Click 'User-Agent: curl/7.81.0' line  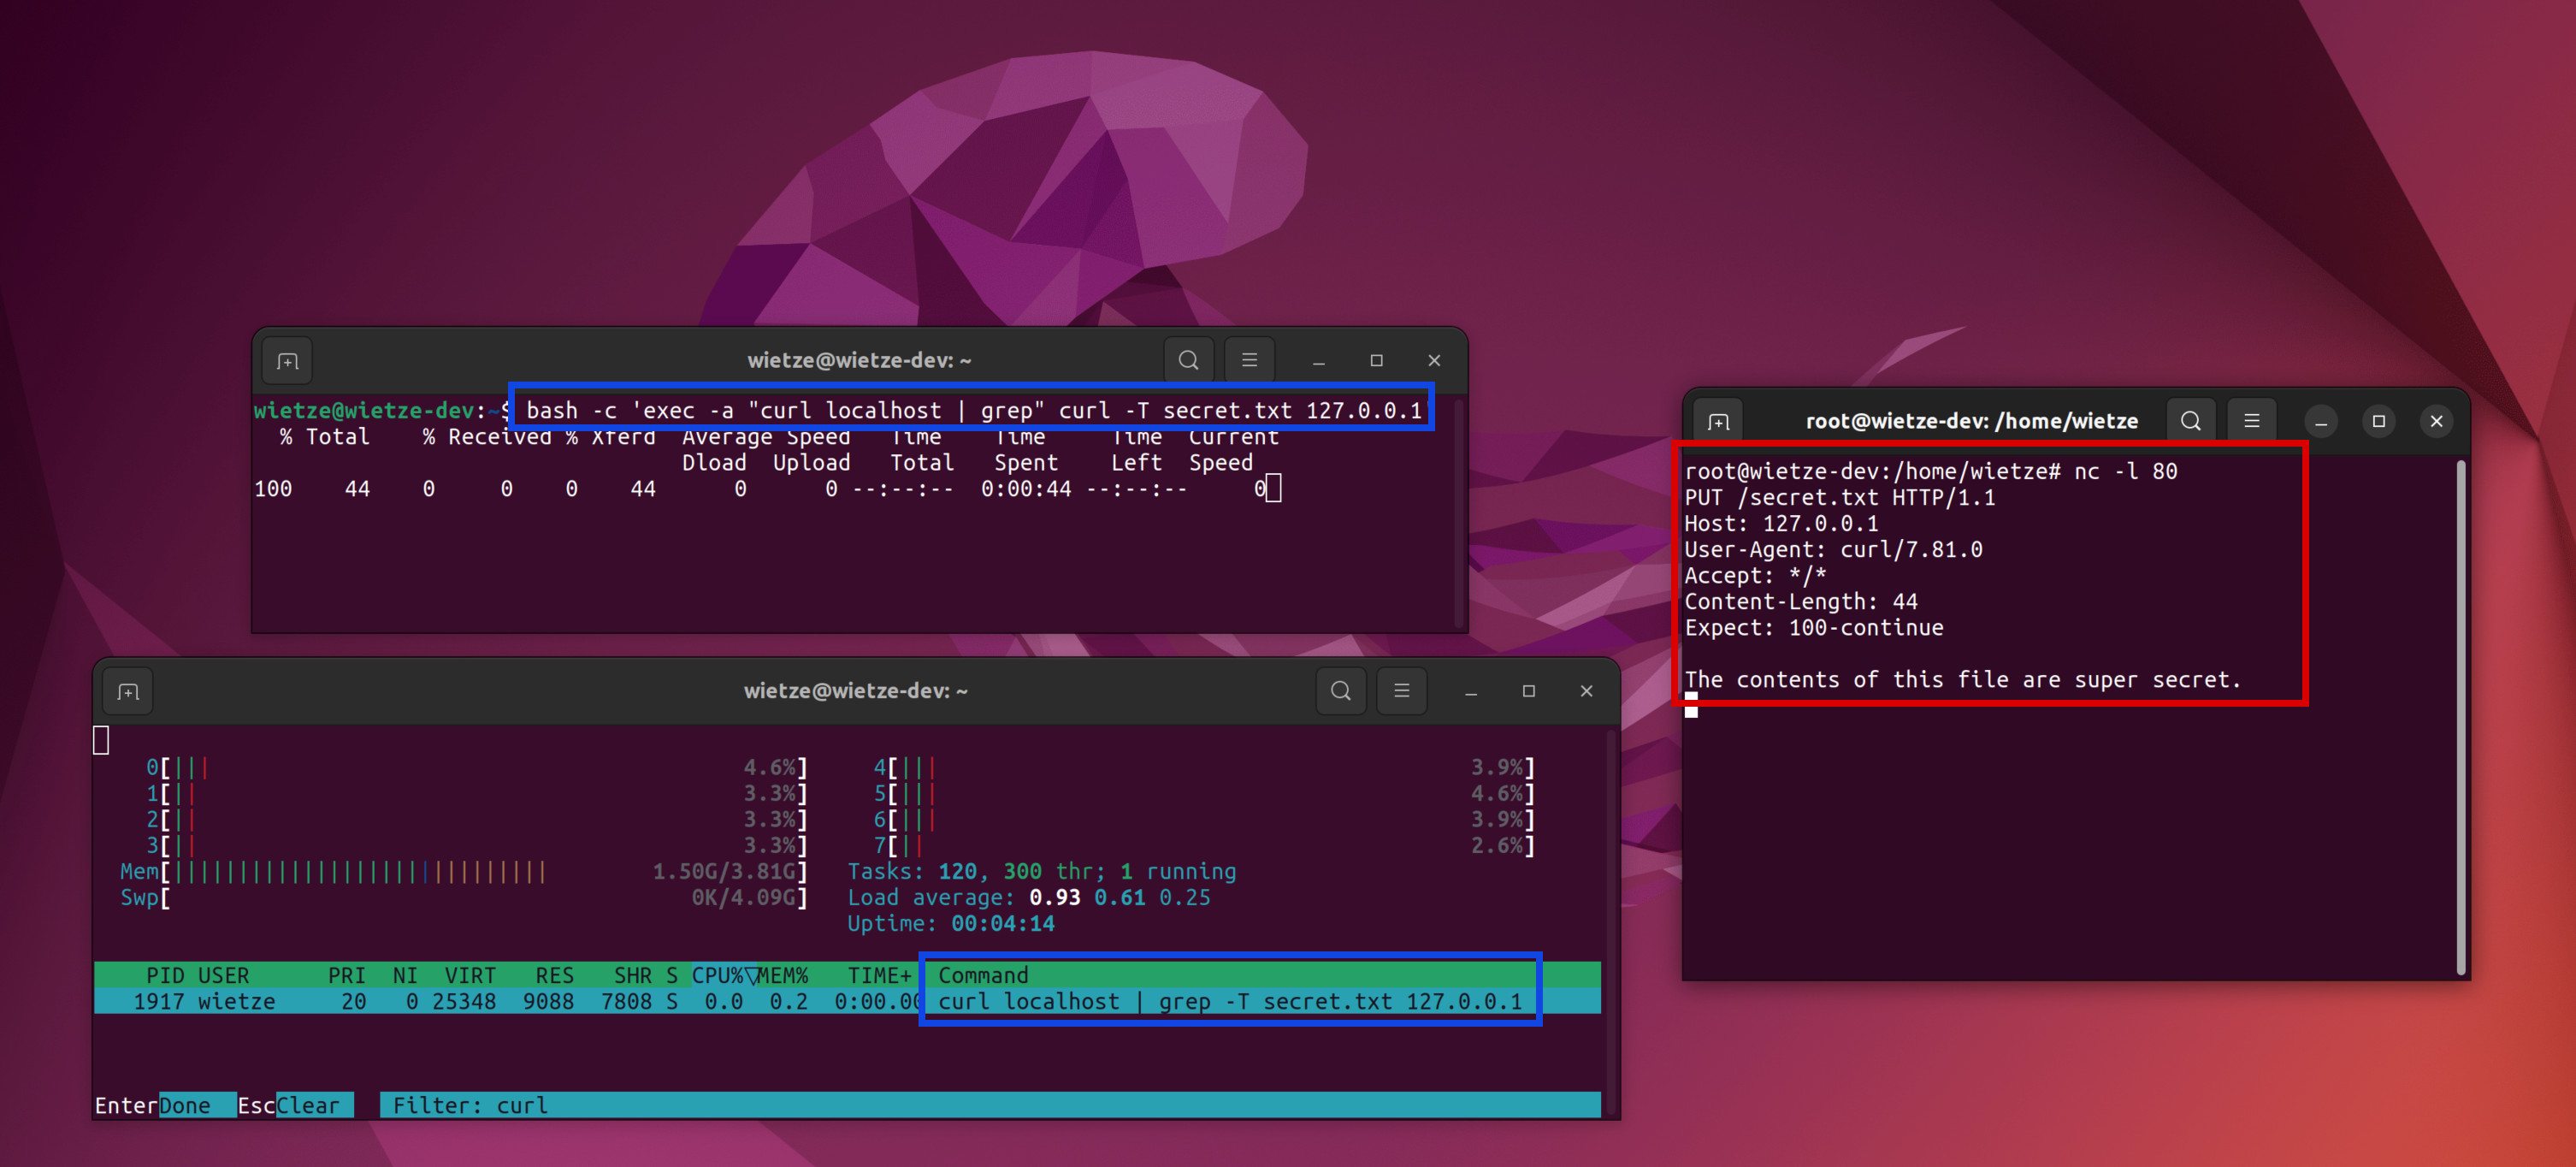click(x=1833, y=549)
